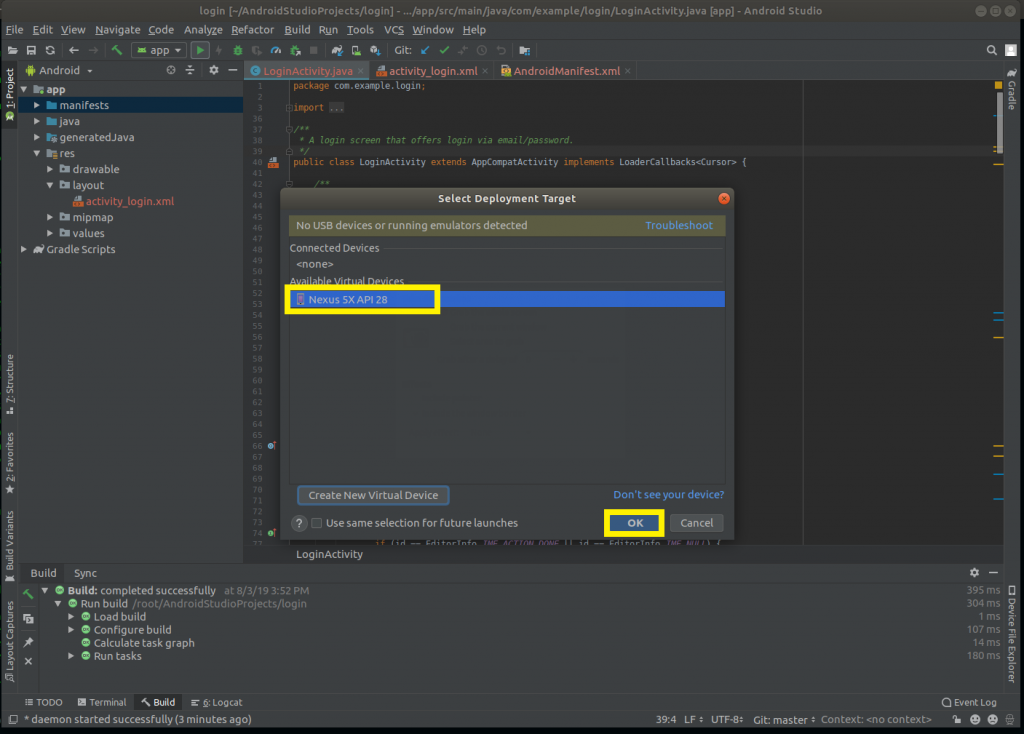Click the Make Project hammer icon in toolbar

tap(117, 50)
